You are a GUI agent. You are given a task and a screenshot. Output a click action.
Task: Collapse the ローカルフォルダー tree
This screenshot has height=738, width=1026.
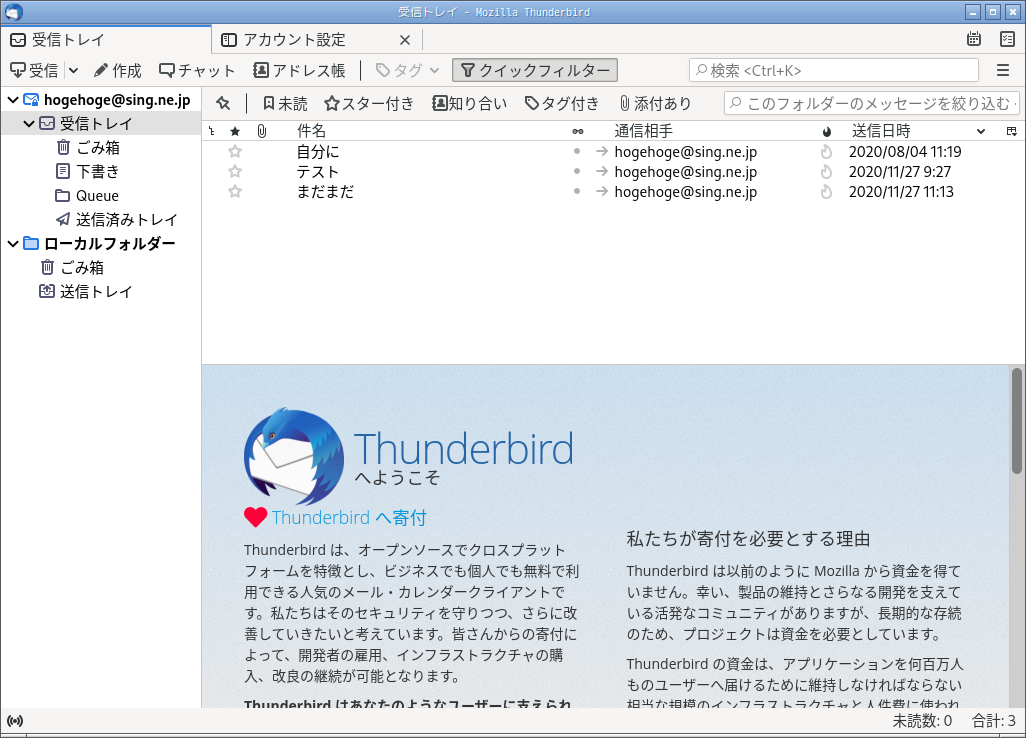(x=13, y=243)
